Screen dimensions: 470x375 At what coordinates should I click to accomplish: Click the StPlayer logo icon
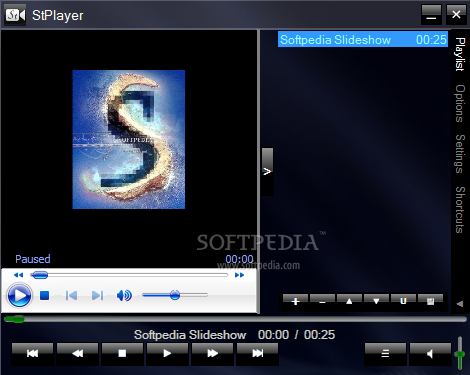point(15,15)
